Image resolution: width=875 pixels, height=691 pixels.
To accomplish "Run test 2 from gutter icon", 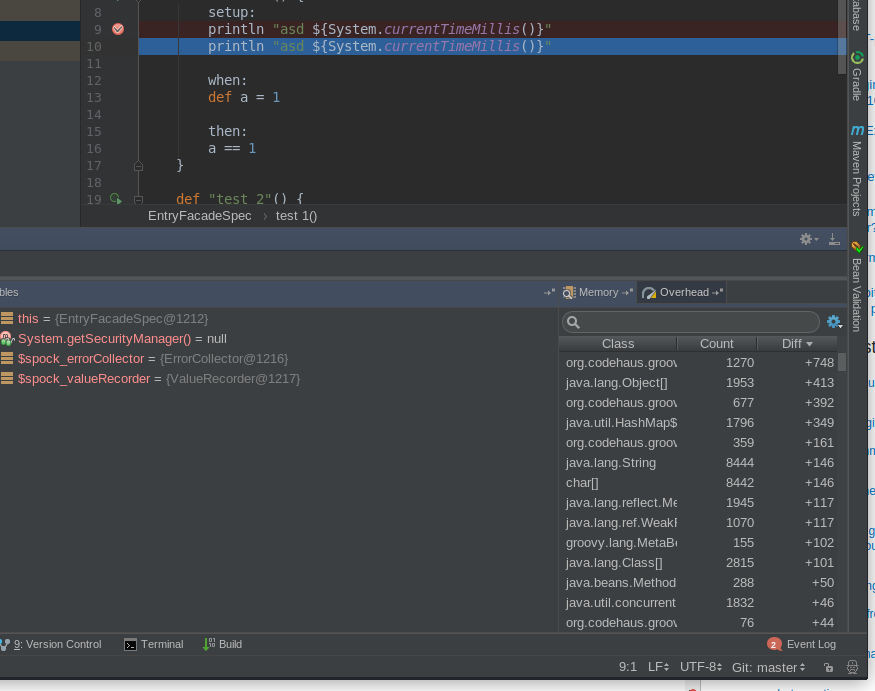I will [x=116, y=199].
